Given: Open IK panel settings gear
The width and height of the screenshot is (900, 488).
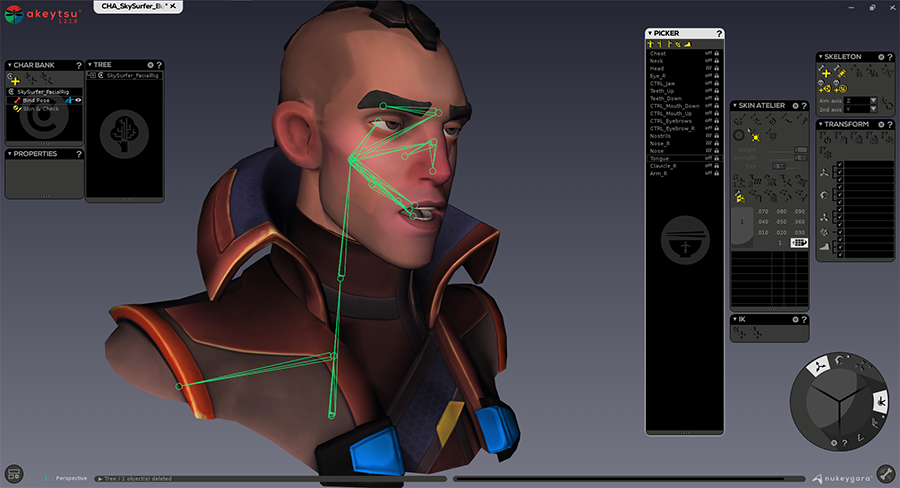Looking at the screenshot, I should click(796, 319).
